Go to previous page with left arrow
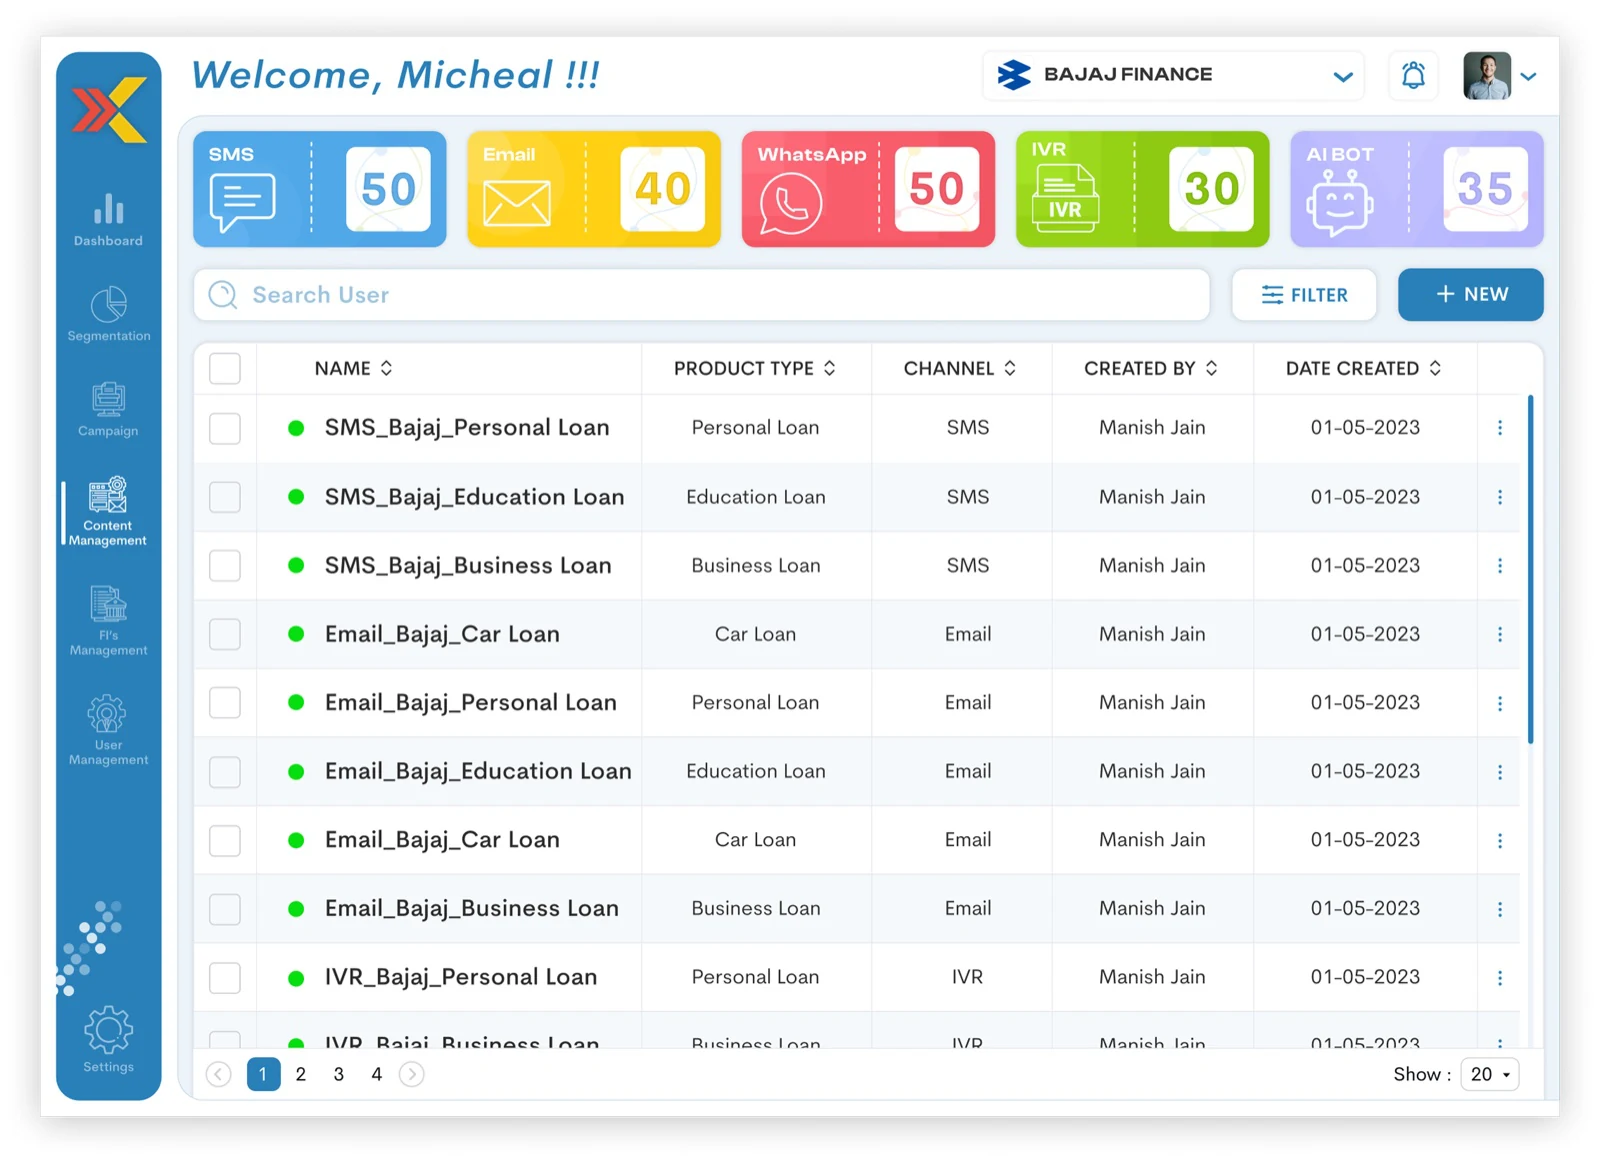This screenshot has width=1600, height=1161. (x=218, y=1074)
